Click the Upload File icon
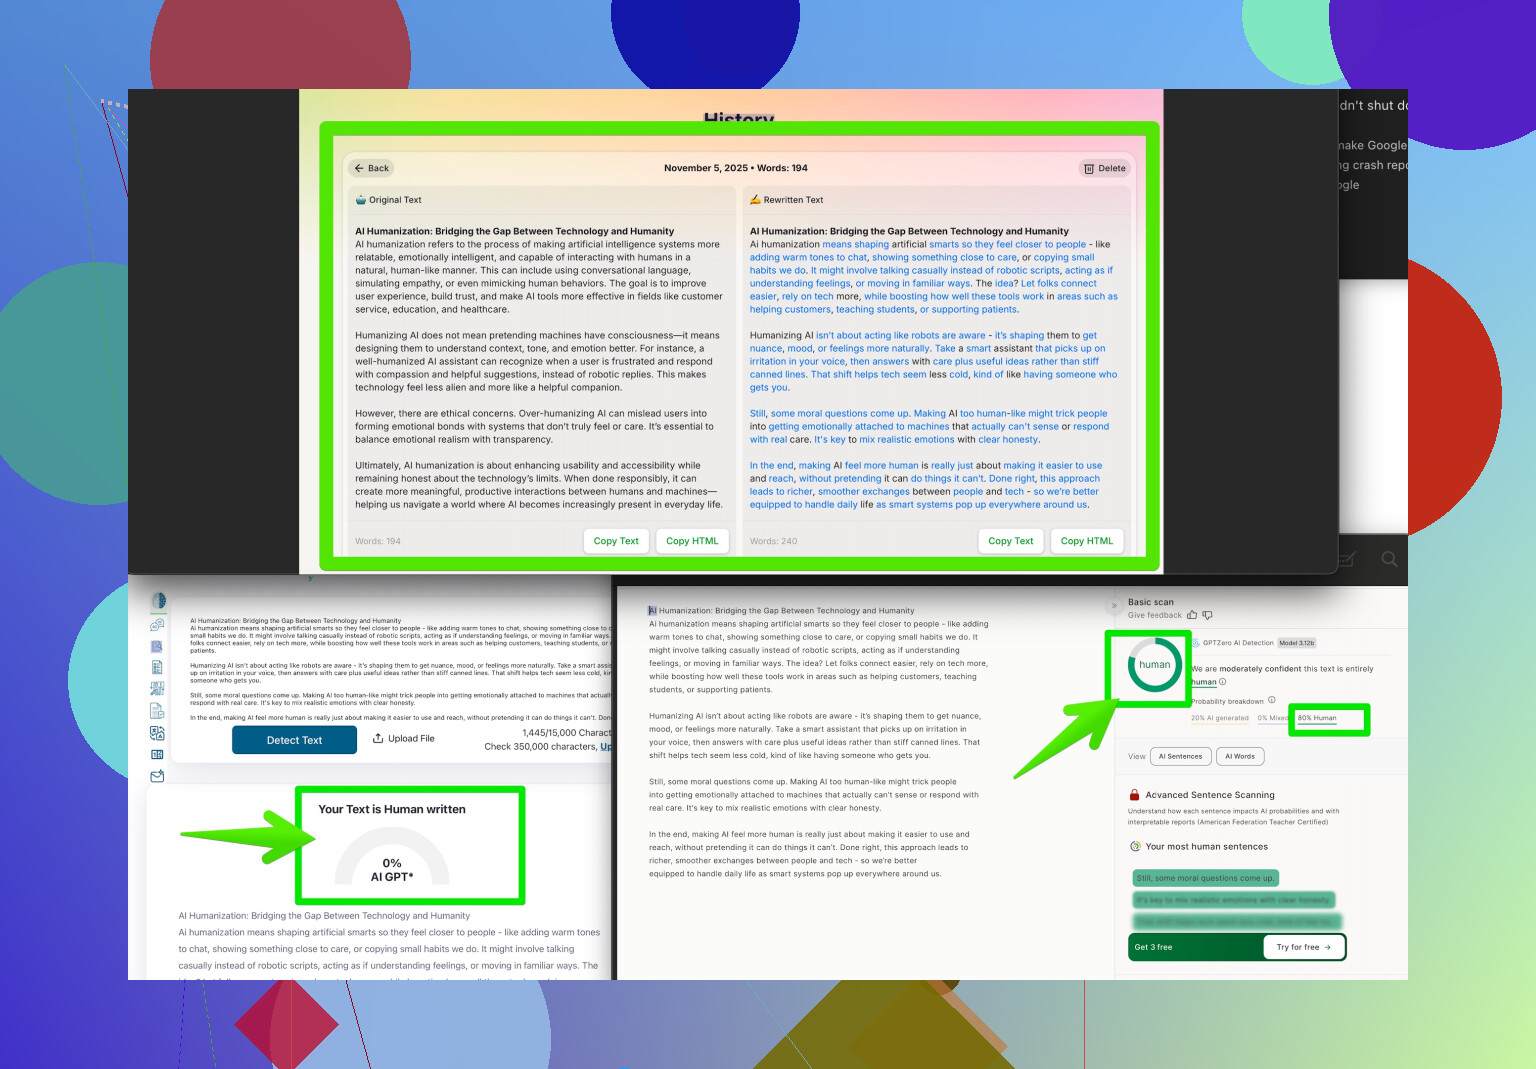This screenshot has height=1069, width=1536. [378, 739]
